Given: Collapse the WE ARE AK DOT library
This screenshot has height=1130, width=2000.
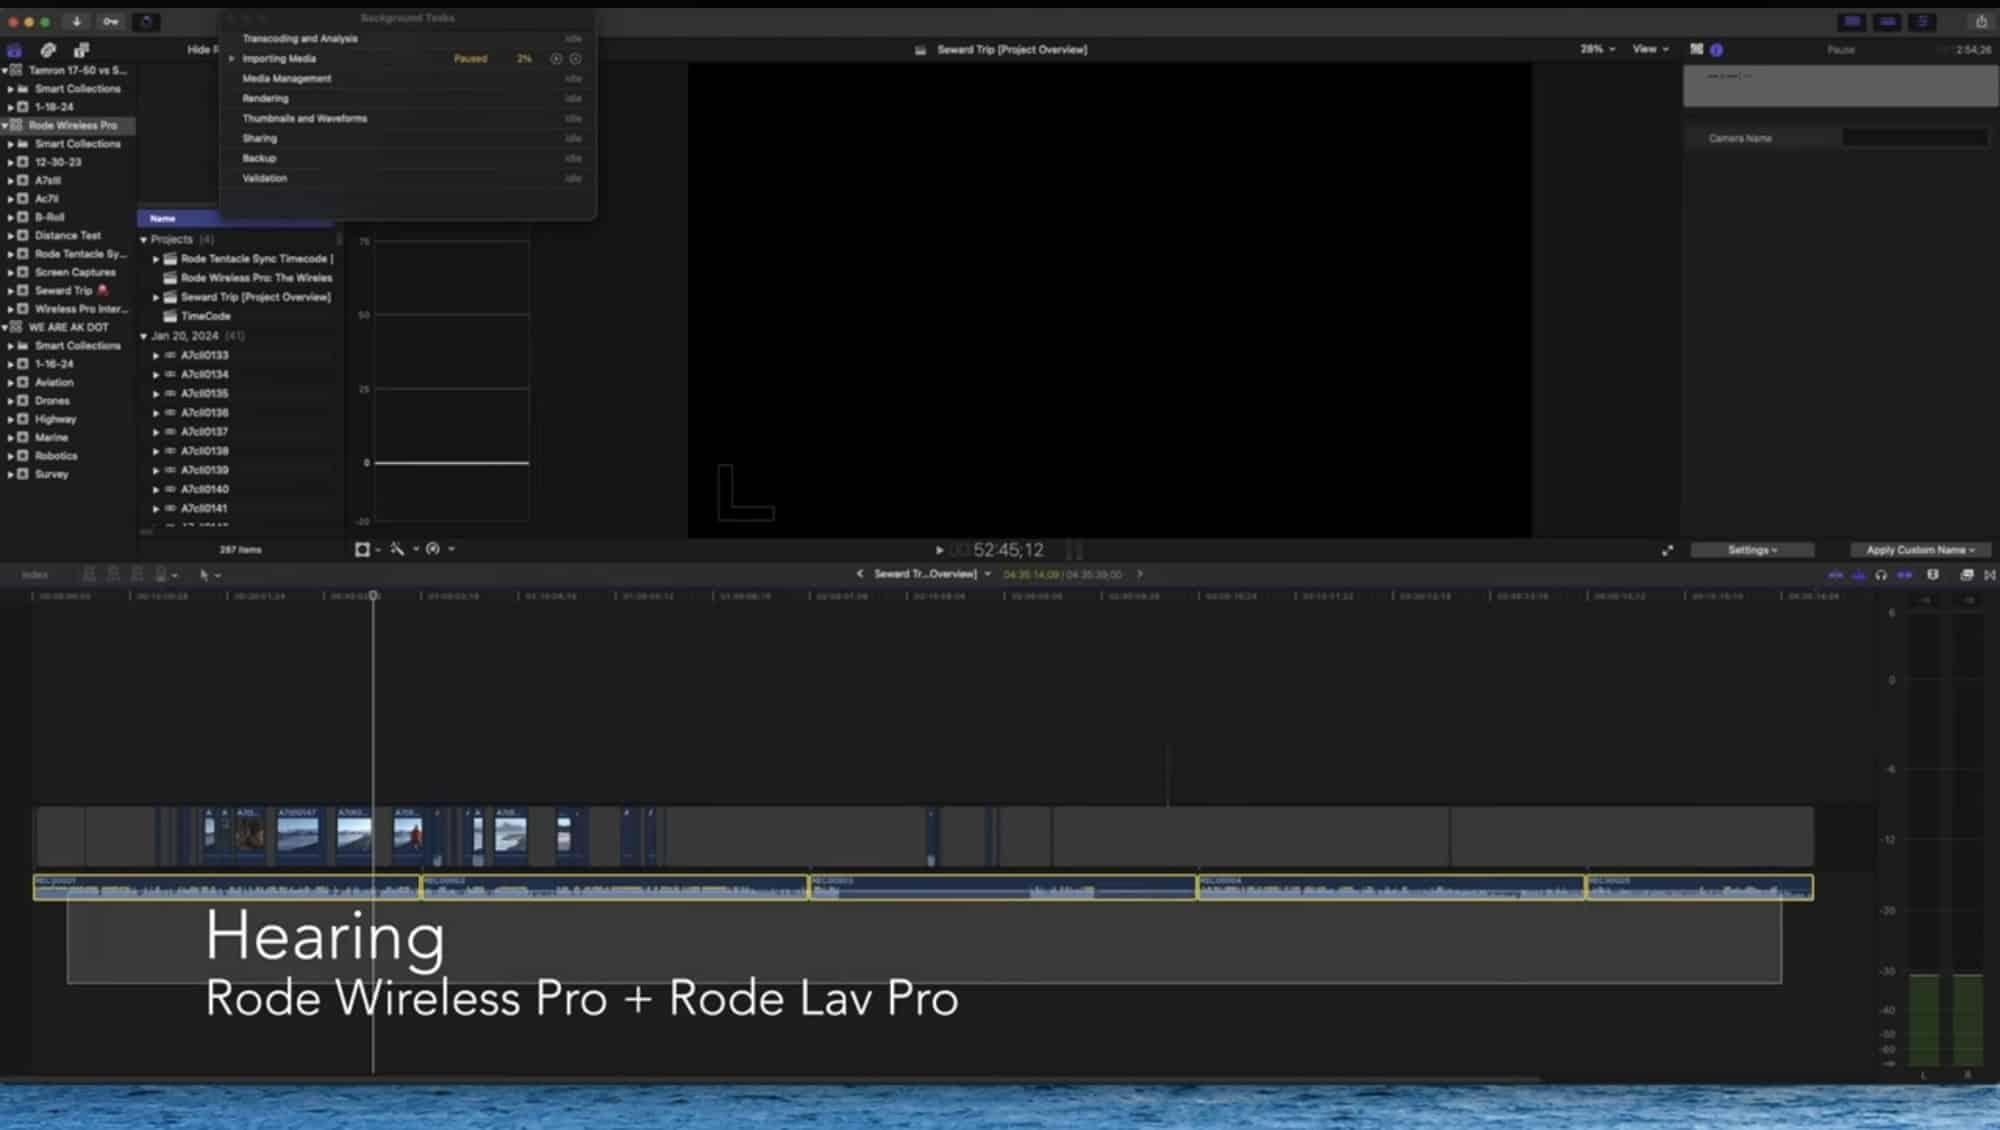Looking at the screenshot, I should point(5,328).
